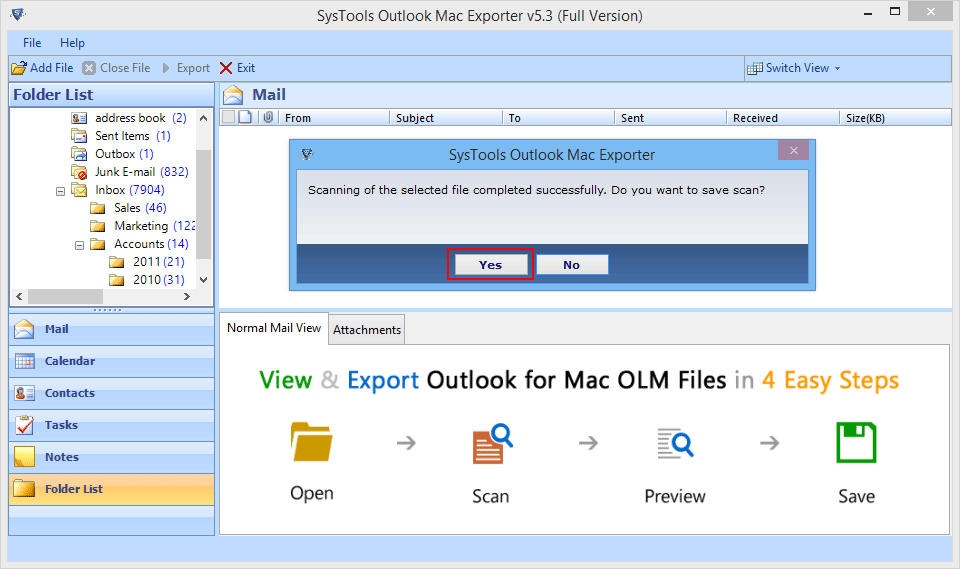
Task: Select Sales (46) folder label
Action: point(140,208)
